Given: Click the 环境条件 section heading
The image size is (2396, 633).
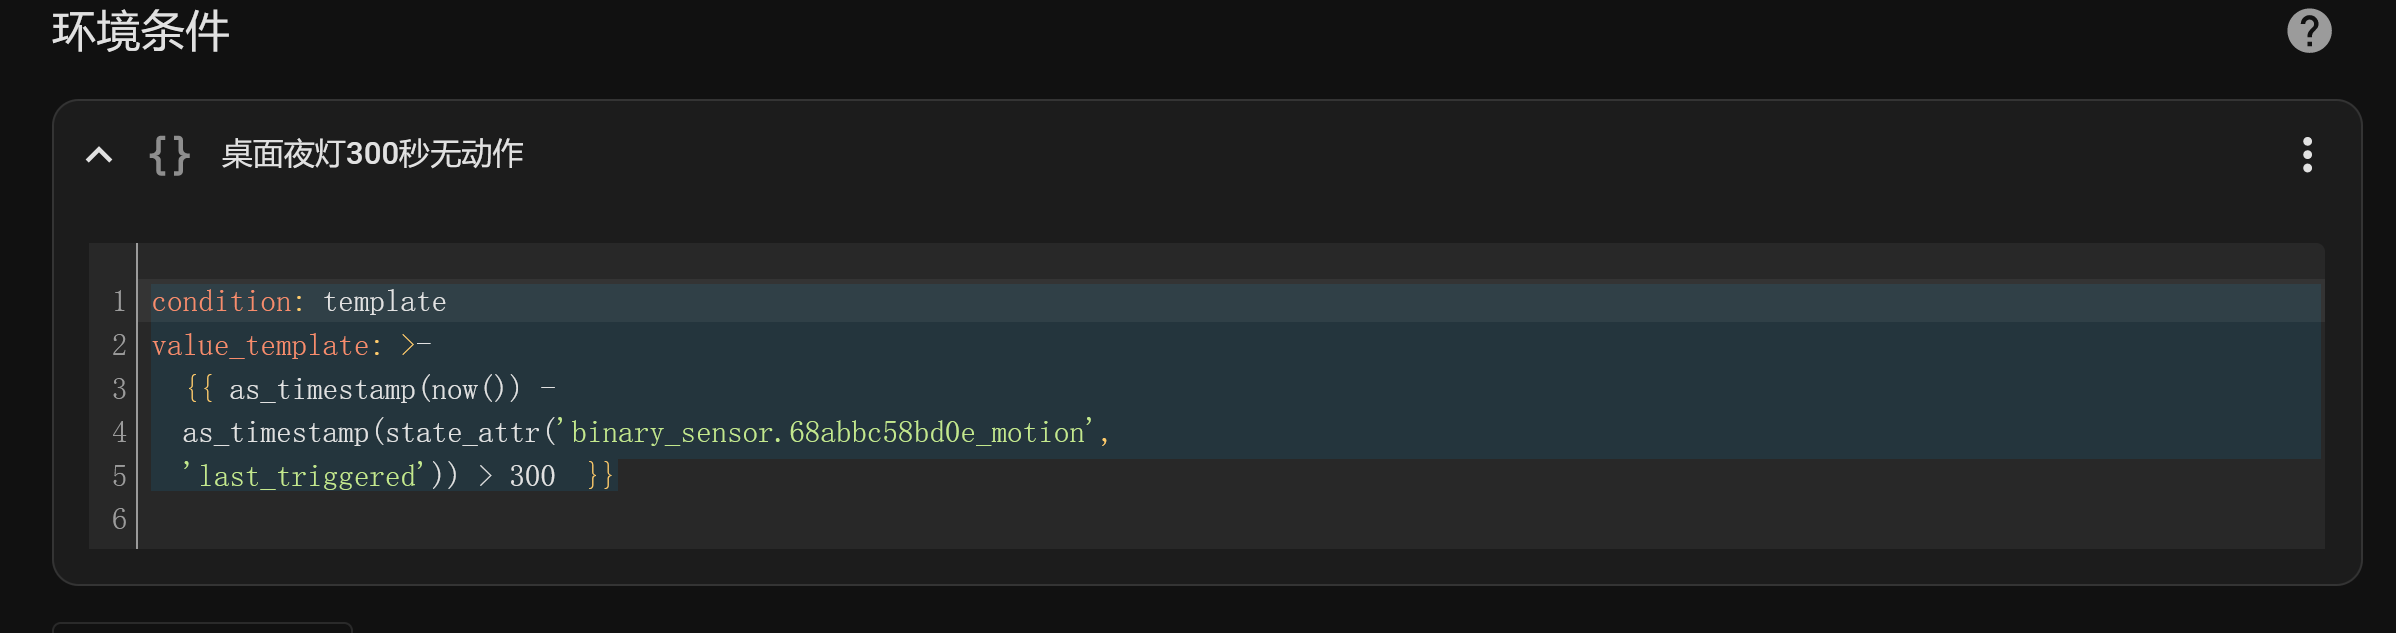Looking at the screenshot, I should pos(141,31).
